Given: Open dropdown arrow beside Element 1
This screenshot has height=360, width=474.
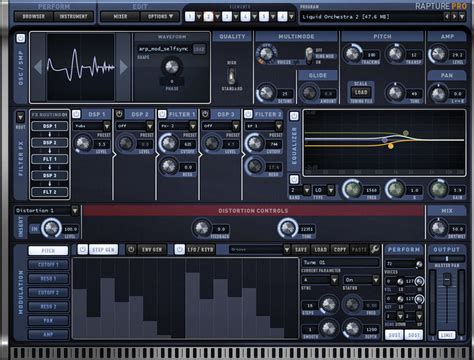Looking at the screenshot, I should coord(199,16).
